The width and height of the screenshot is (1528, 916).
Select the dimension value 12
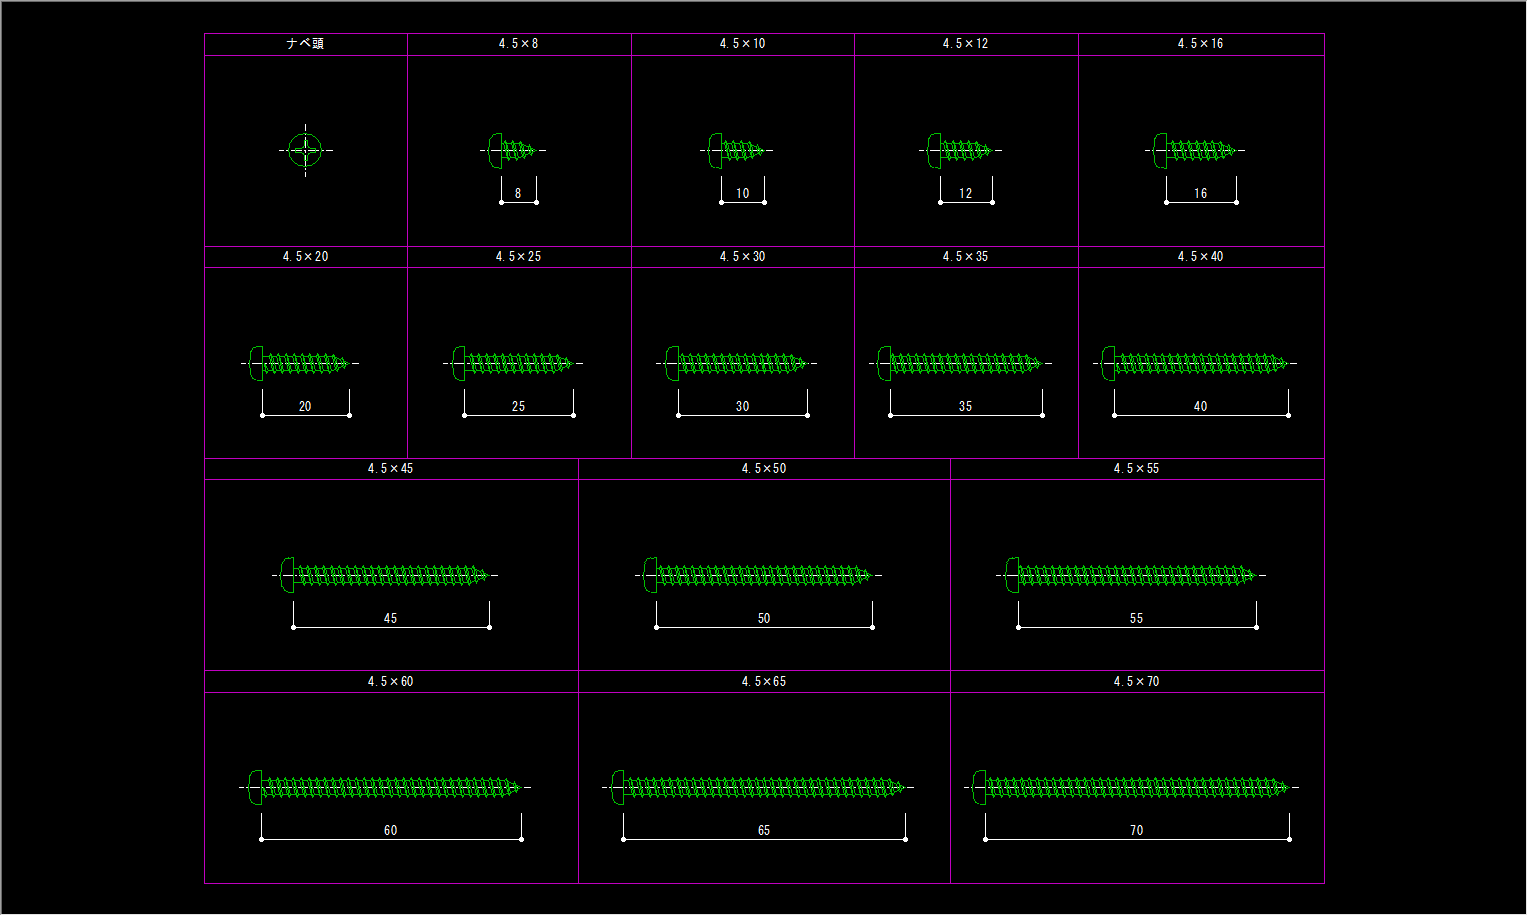tap(965, 194)
